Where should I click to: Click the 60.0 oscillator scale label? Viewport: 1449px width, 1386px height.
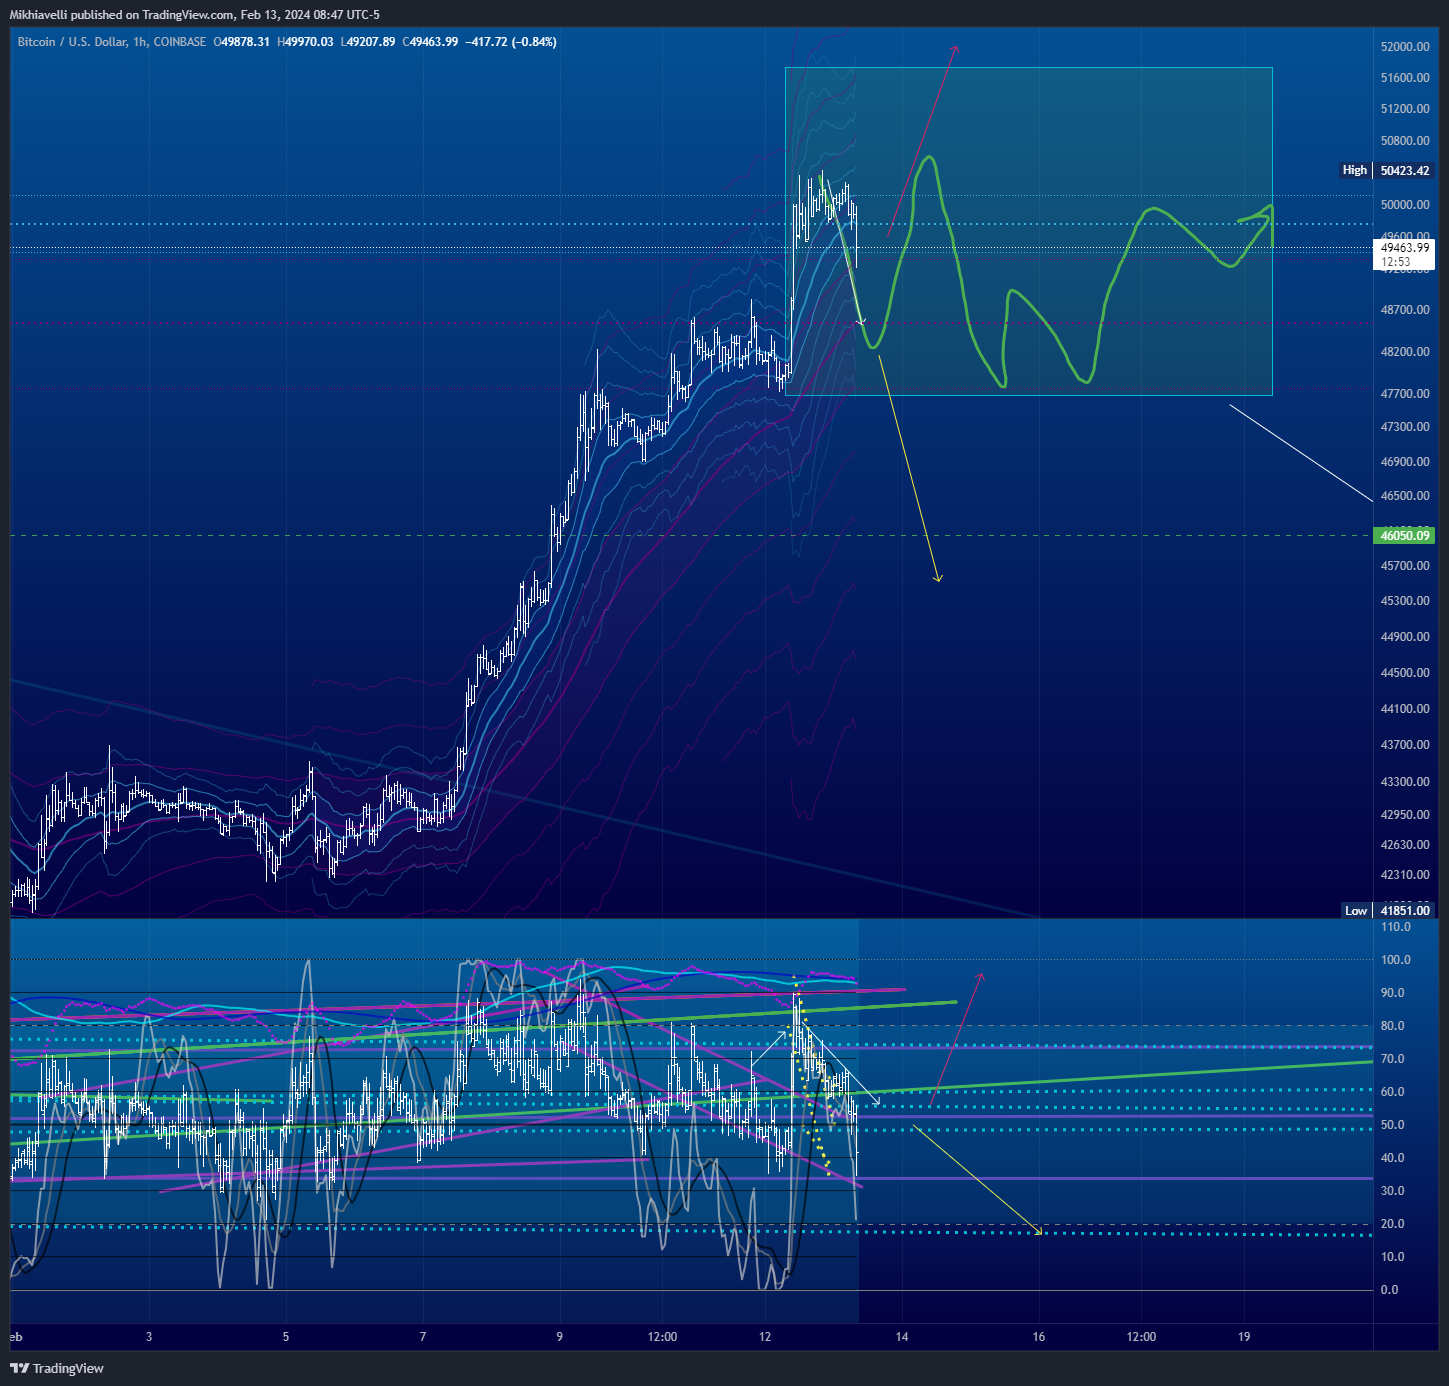click(1393, 1092)
